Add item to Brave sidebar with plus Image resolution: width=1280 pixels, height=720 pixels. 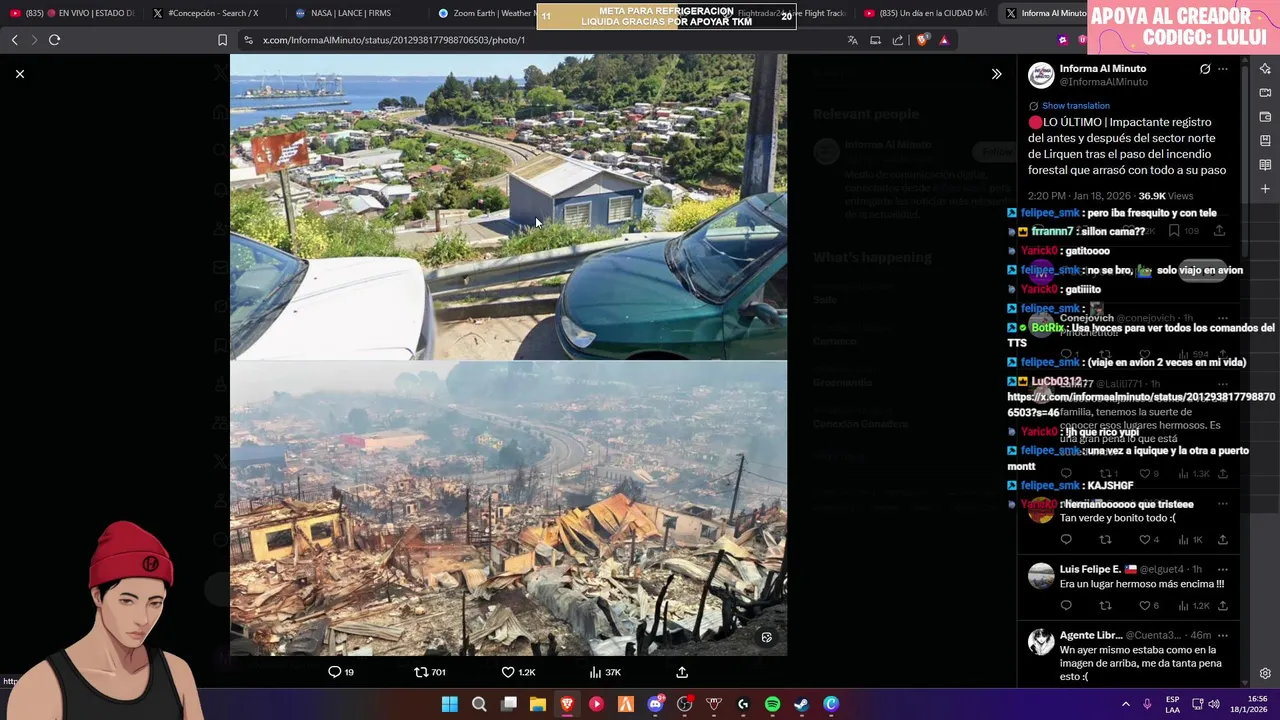(x=1265, y=189)
